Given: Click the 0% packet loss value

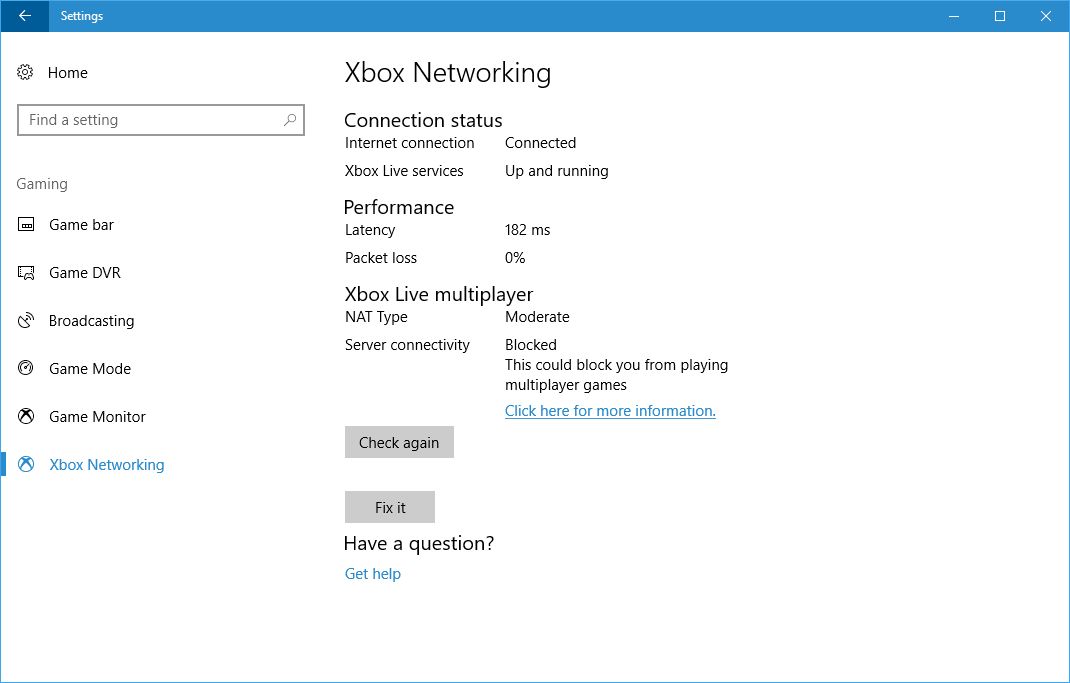Looking at the screenshot, I should click(x=515, y=258).
